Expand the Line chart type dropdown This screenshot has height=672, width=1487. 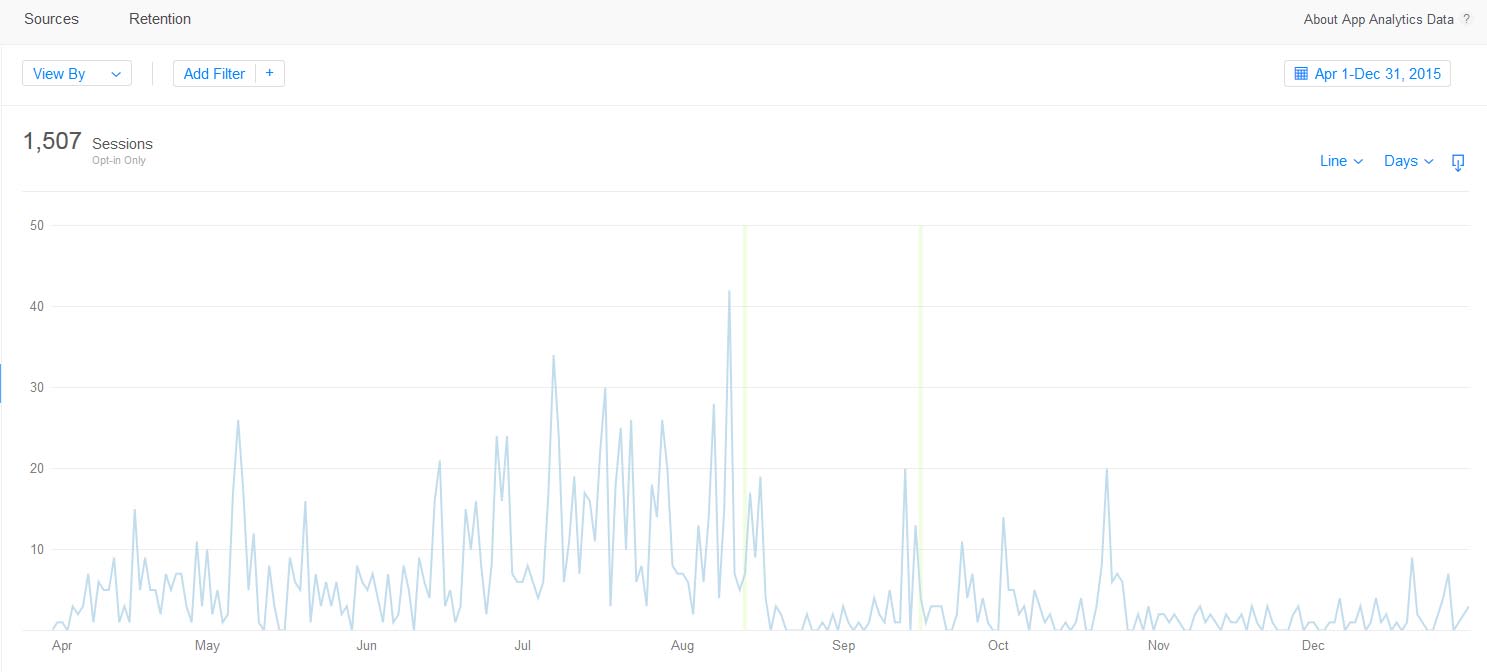click(1341, 161)
